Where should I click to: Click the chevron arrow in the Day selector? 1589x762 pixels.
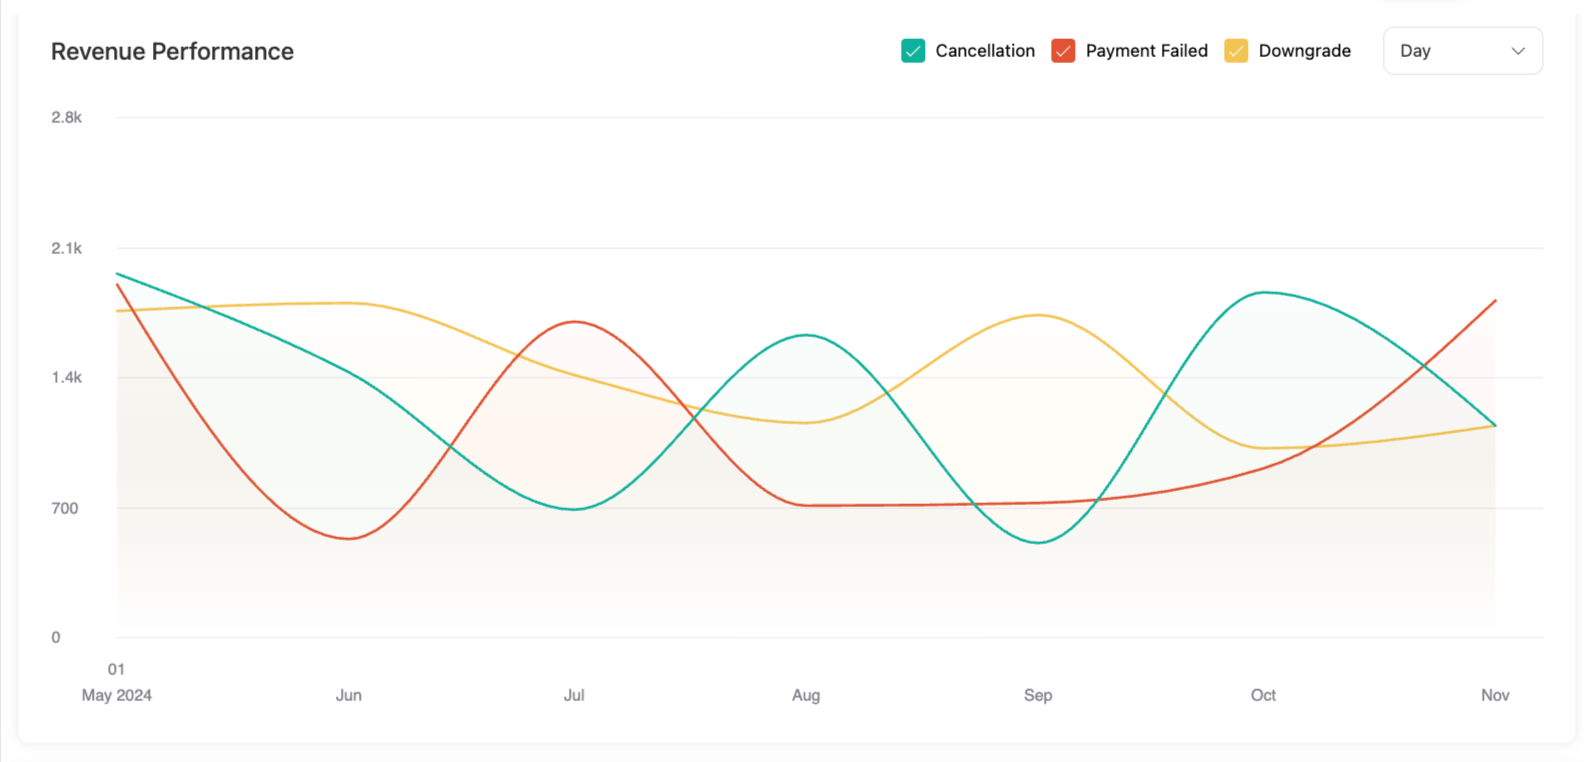coord(1519,50)
